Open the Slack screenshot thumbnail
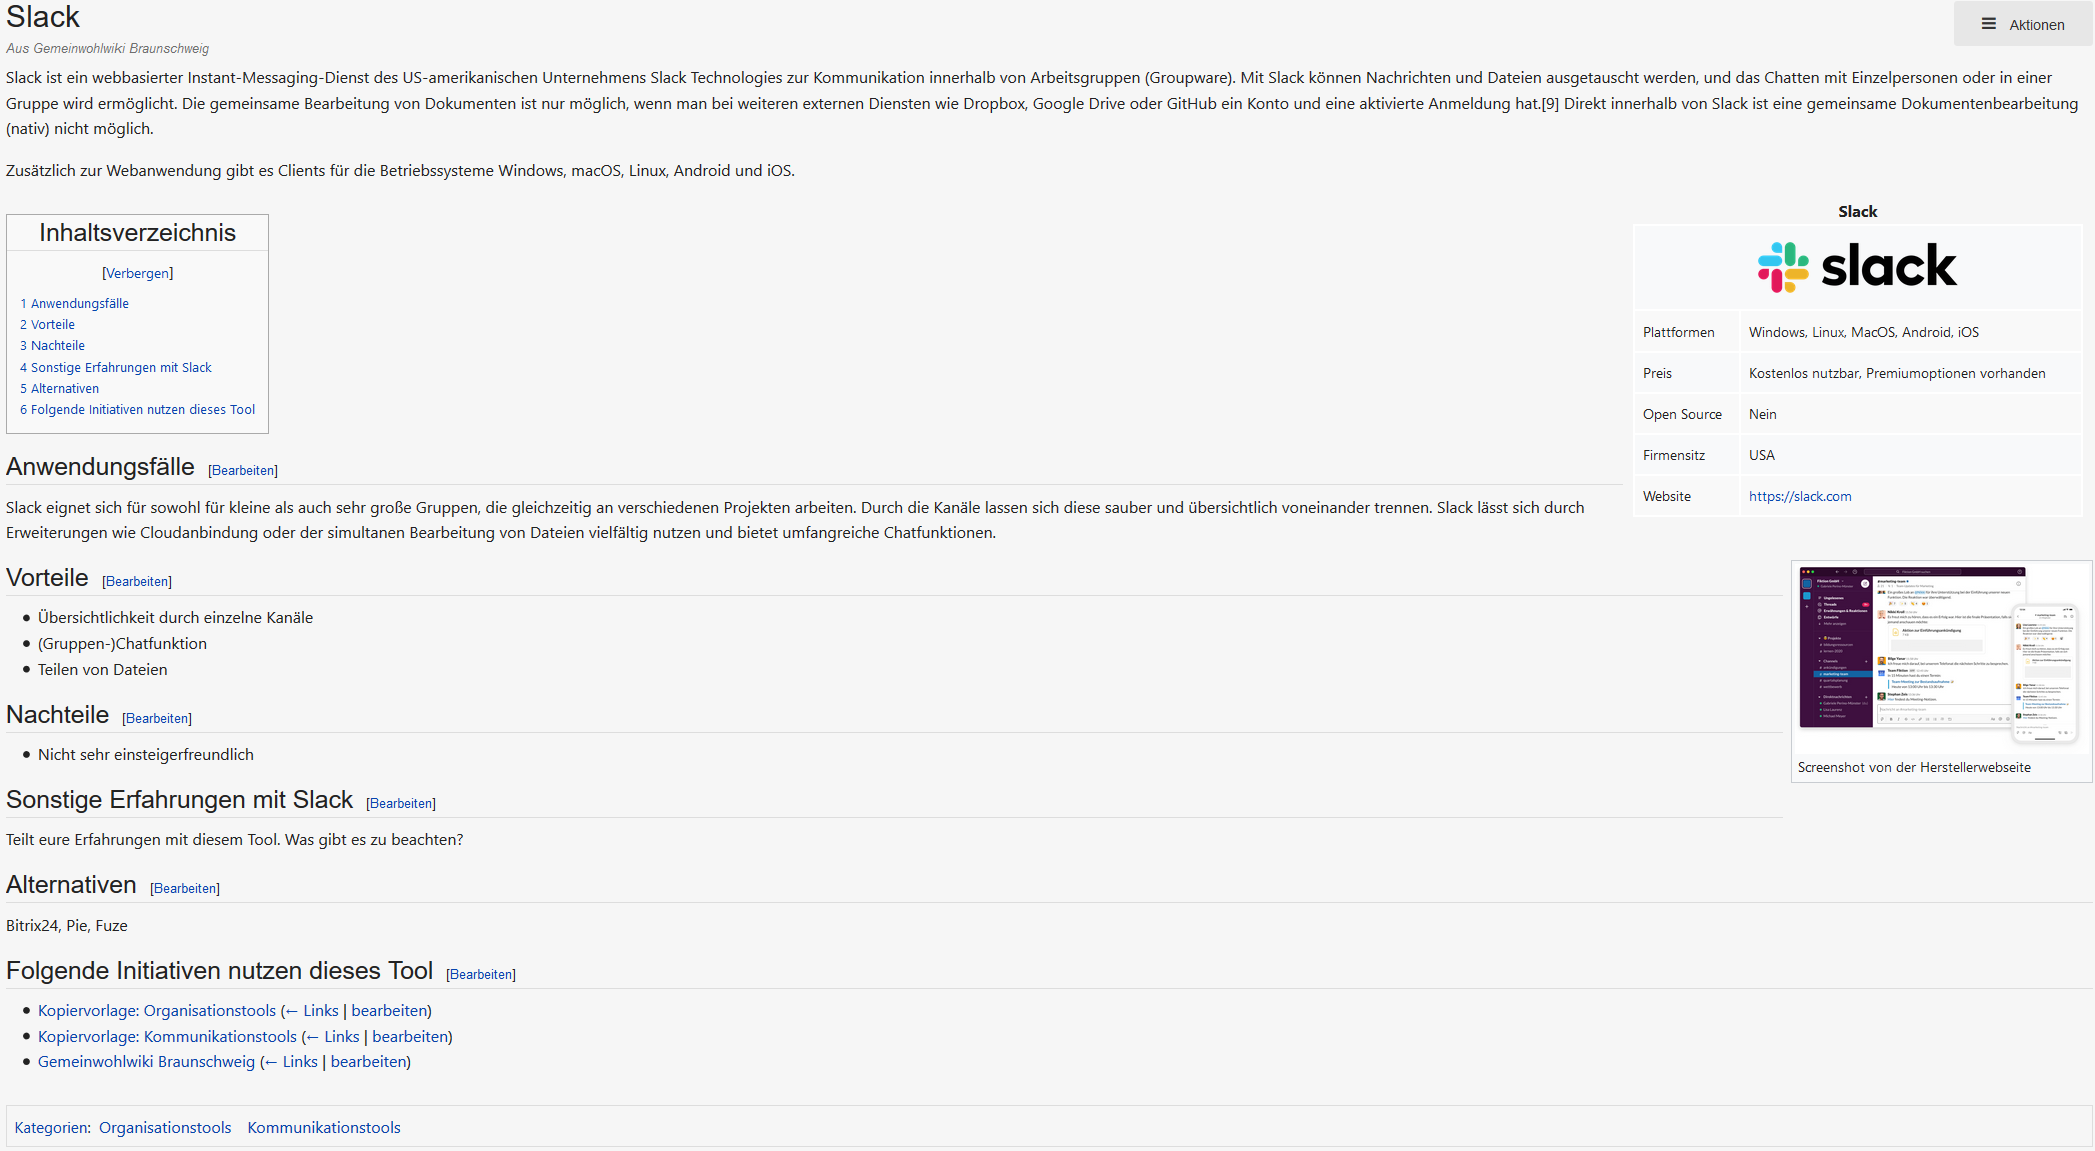Screen dimensions: 2095x1151 [1939, 656]
